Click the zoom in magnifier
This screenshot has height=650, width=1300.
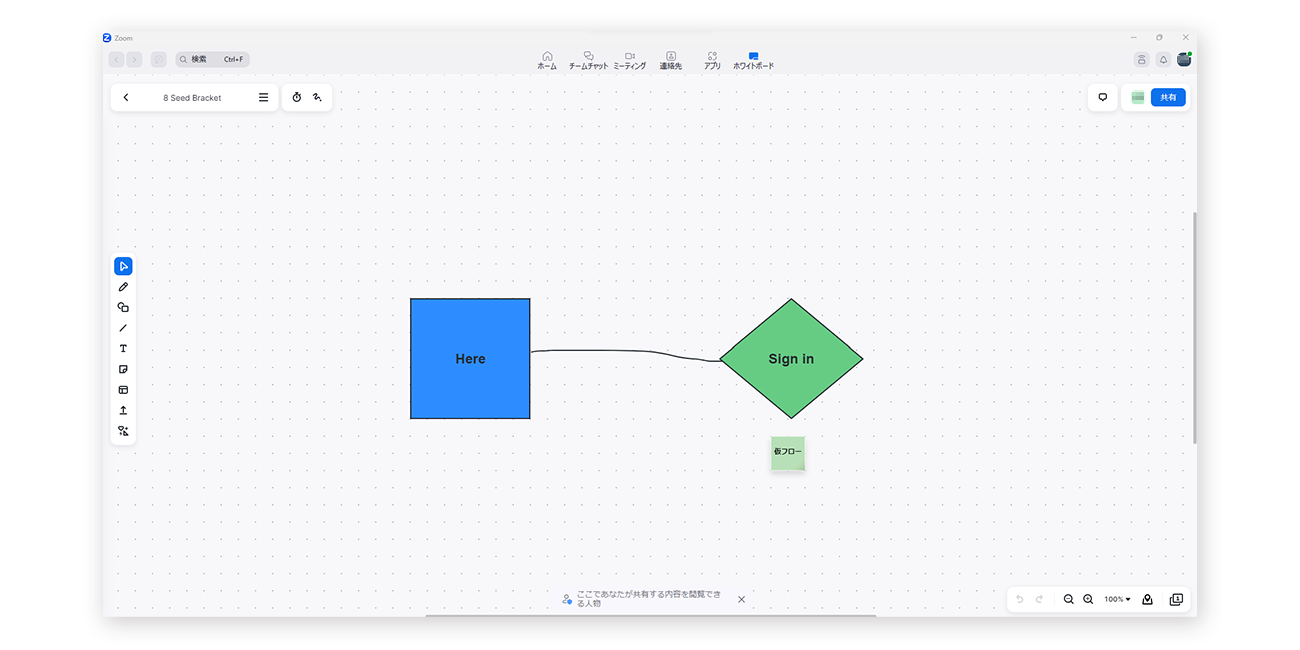point(1088,599)
